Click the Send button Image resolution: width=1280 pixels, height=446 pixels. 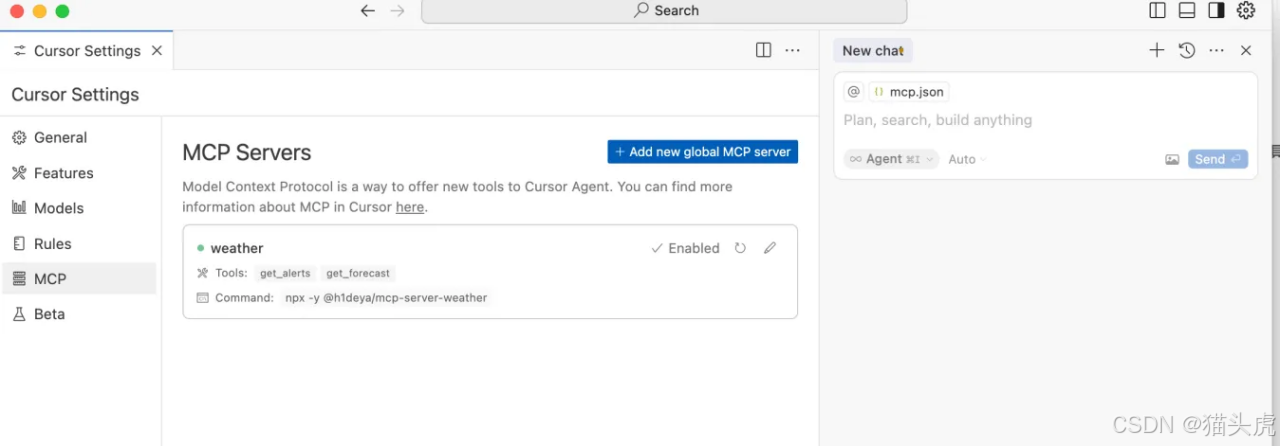pos(1218,159)
